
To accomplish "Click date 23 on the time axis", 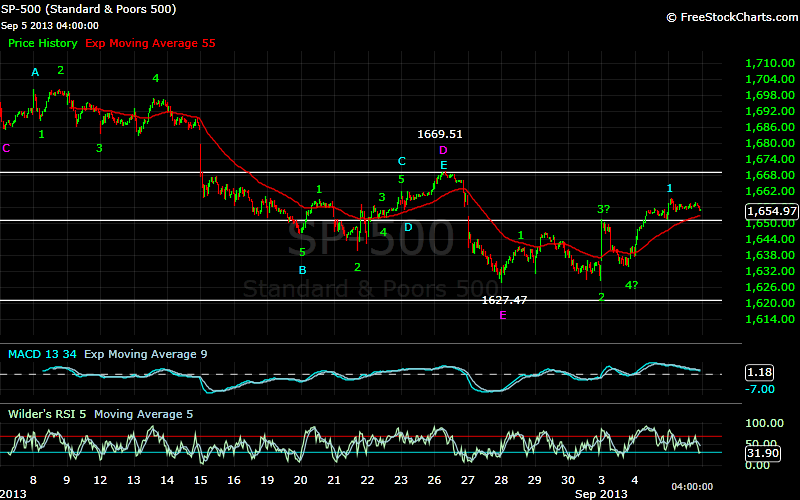I will [401, 480].
